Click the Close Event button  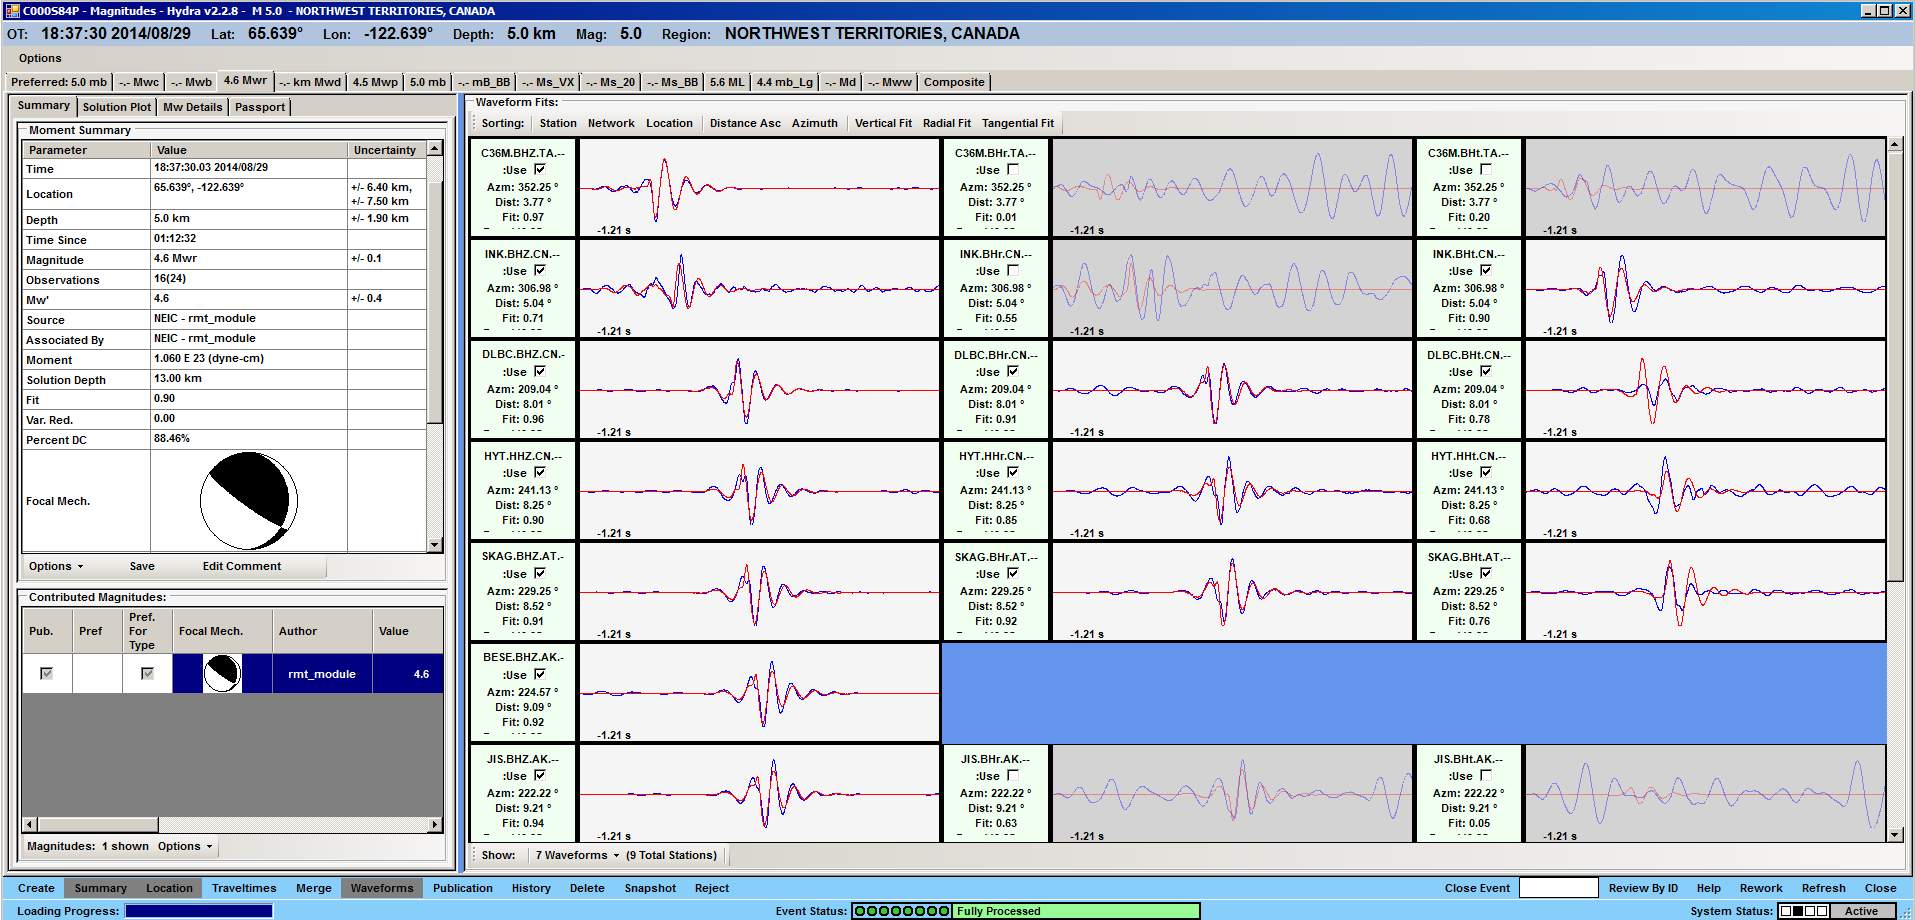point(1477,888)
